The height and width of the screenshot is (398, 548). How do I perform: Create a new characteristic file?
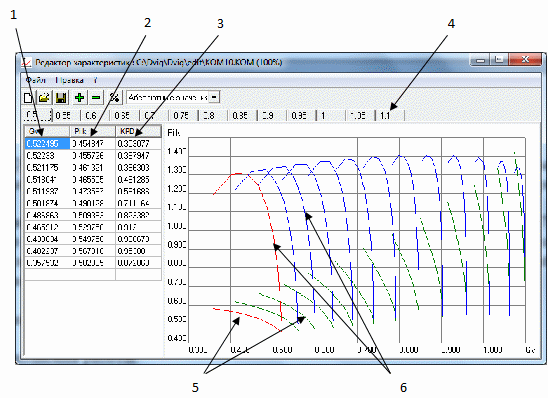[x=28, y=97]
